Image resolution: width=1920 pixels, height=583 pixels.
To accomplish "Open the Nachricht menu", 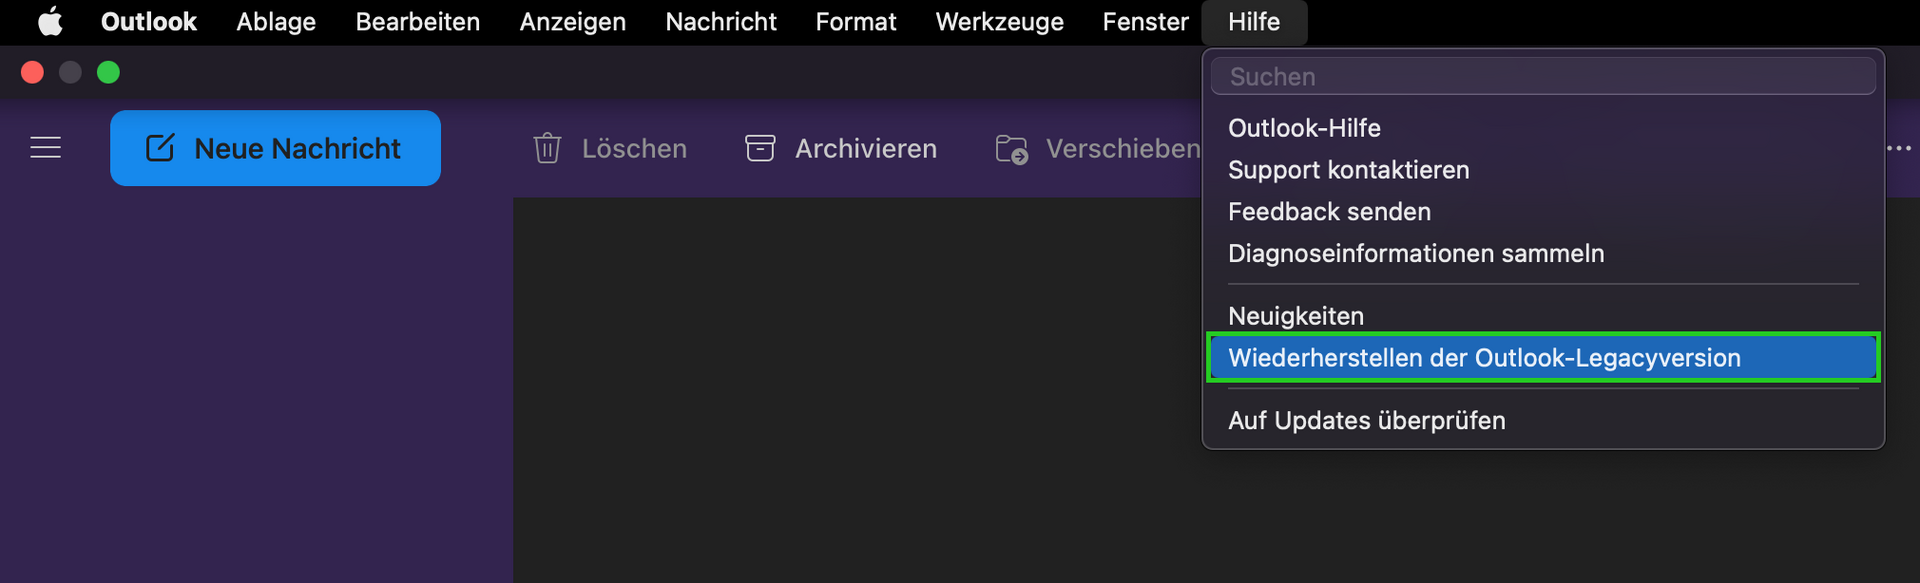I will [721, 21].
